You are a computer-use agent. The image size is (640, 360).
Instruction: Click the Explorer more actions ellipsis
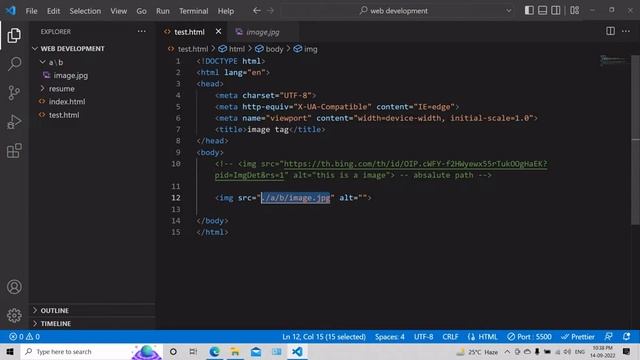pos(141,31)
